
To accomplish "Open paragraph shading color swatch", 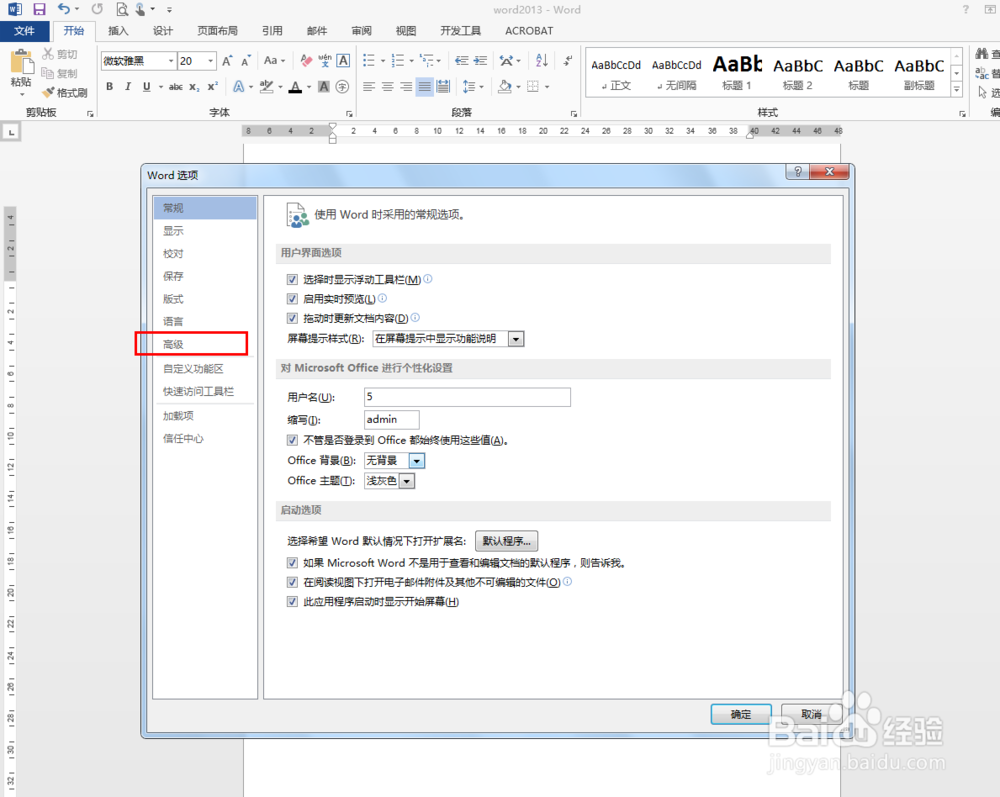I will [505, 87].
